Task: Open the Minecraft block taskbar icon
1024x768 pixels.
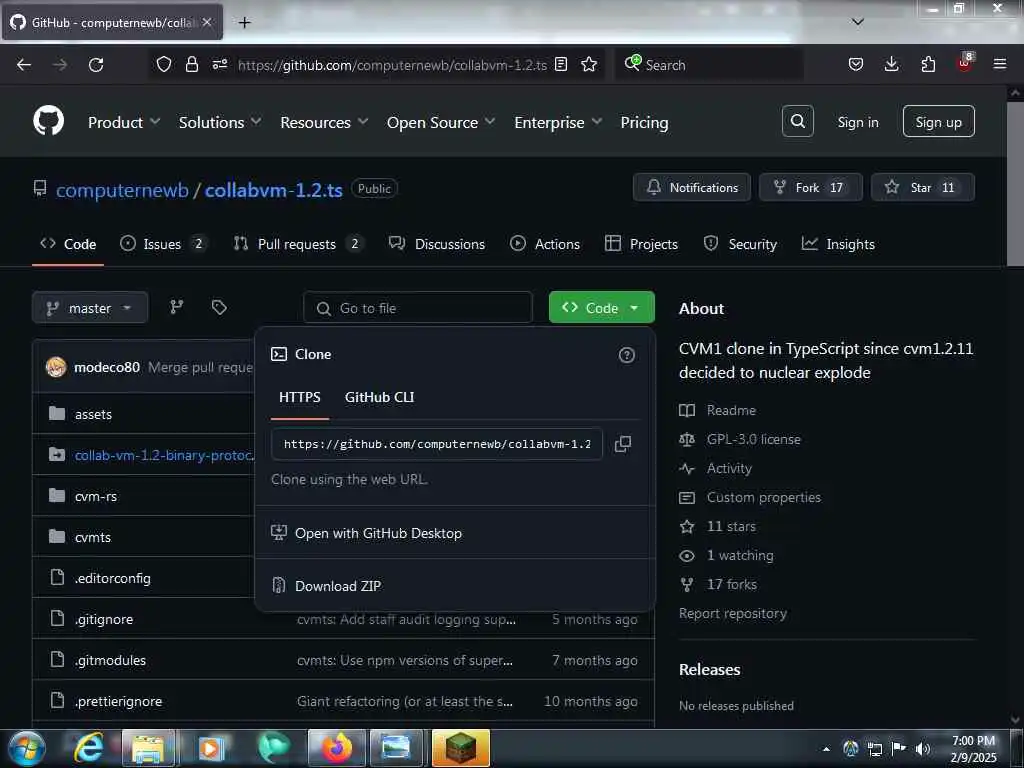Action: (461, 748)
